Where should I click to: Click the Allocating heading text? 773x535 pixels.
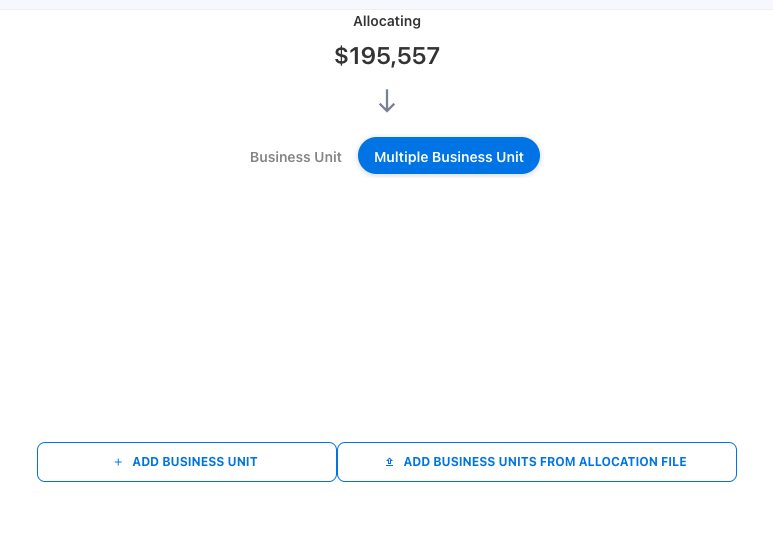pyautogui.click(x=387, y=21)
